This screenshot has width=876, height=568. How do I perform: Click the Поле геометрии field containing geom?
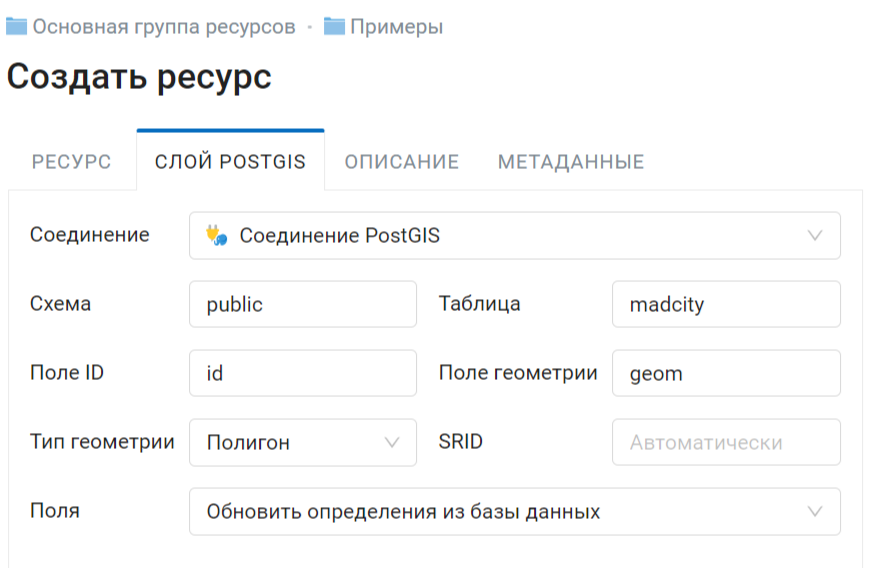[726, 373]
